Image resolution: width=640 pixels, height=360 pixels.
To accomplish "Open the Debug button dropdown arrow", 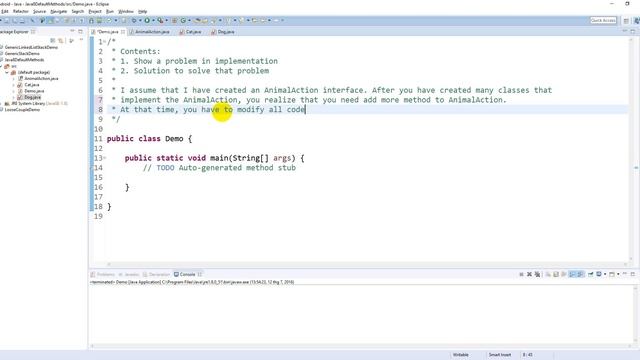I will tap(140, 20).
